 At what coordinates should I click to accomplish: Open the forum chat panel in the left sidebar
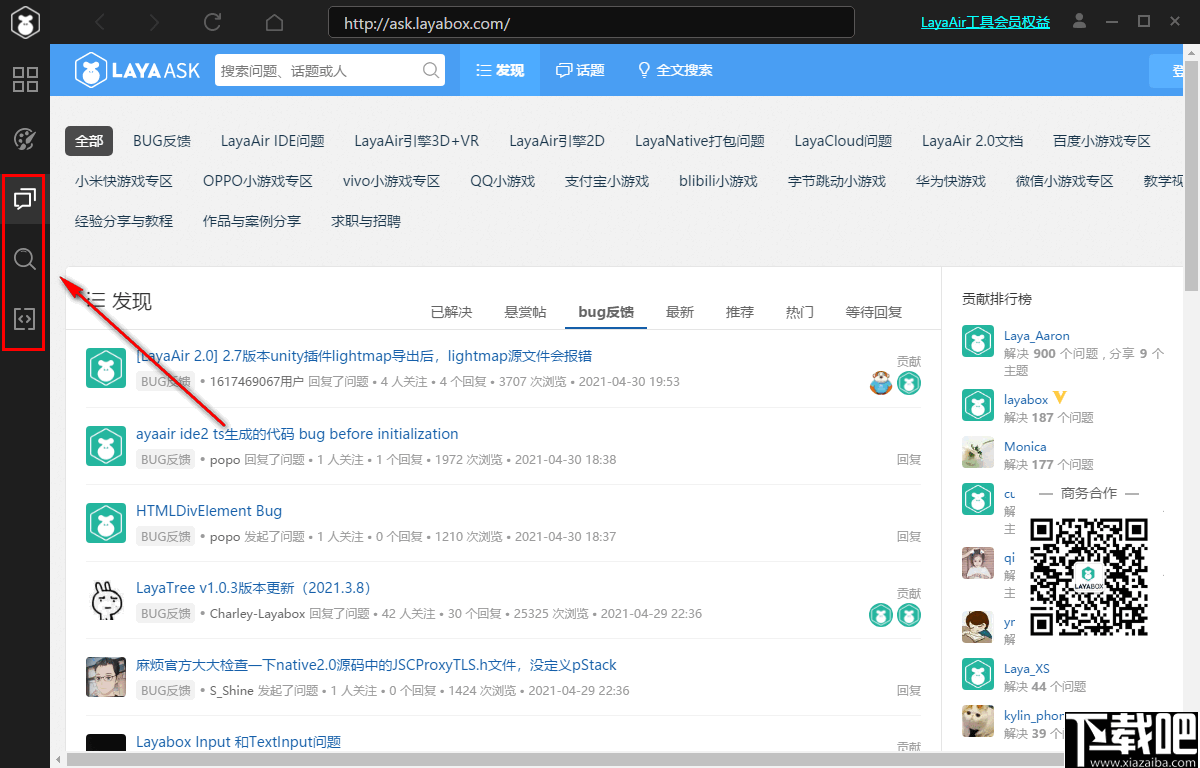point(24,199)
